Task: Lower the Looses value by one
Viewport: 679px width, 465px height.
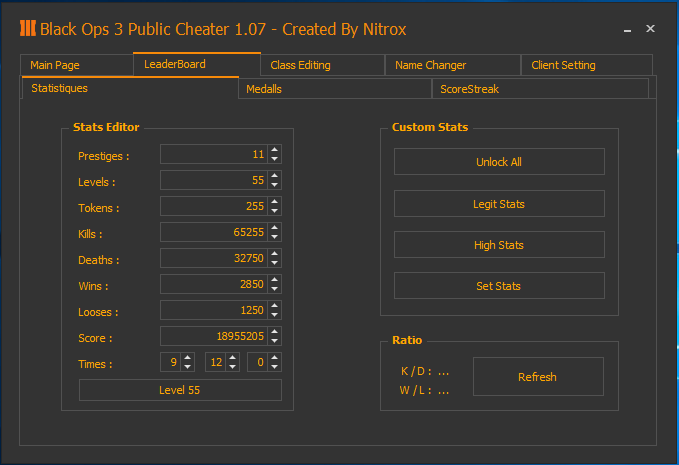Action: 275,315
